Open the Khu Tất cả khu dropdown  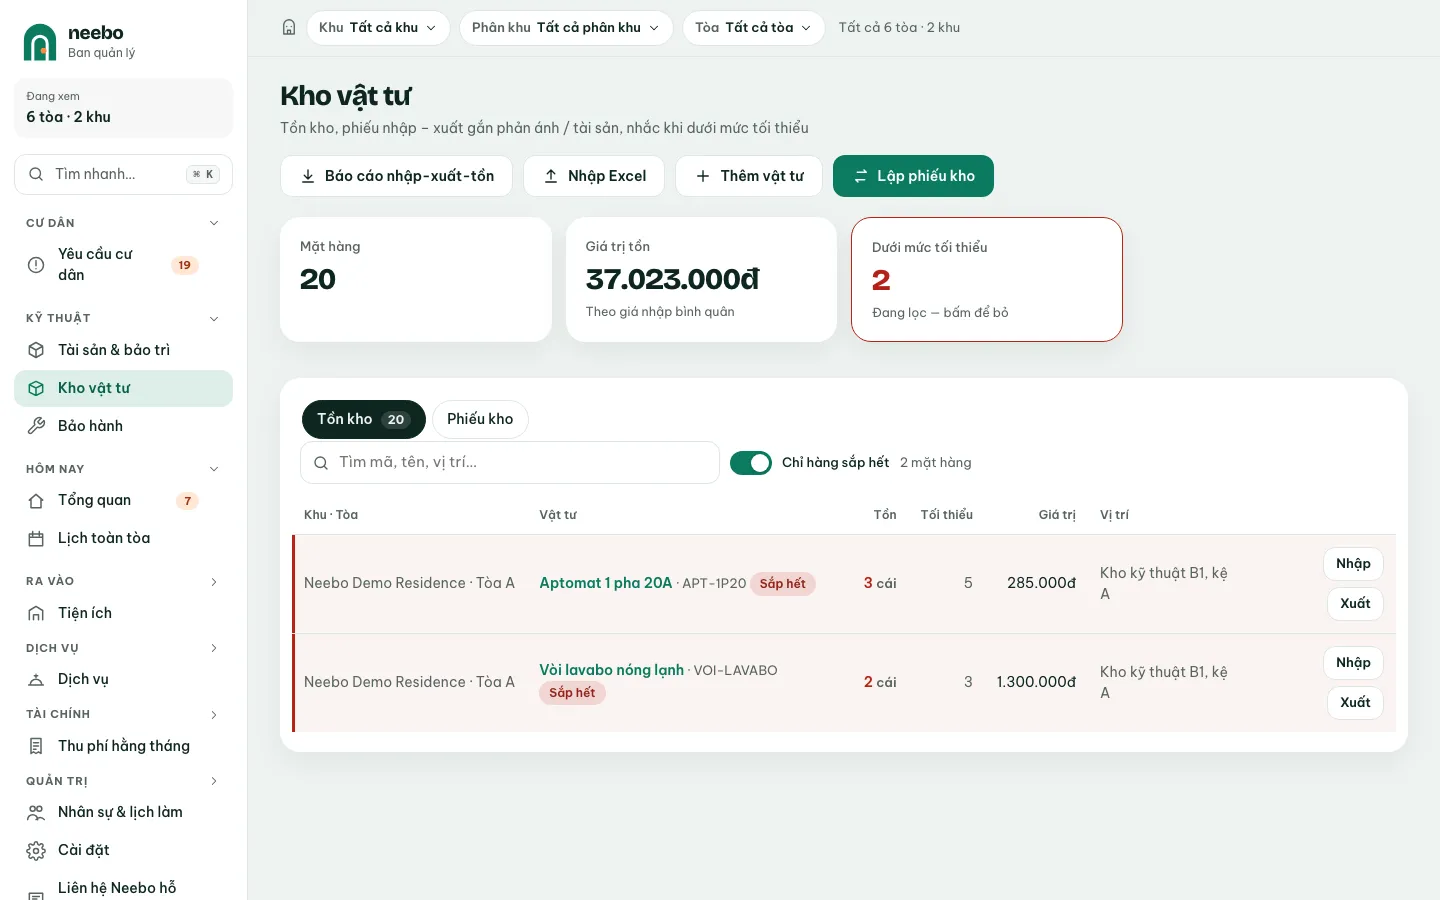pos(378,28)
